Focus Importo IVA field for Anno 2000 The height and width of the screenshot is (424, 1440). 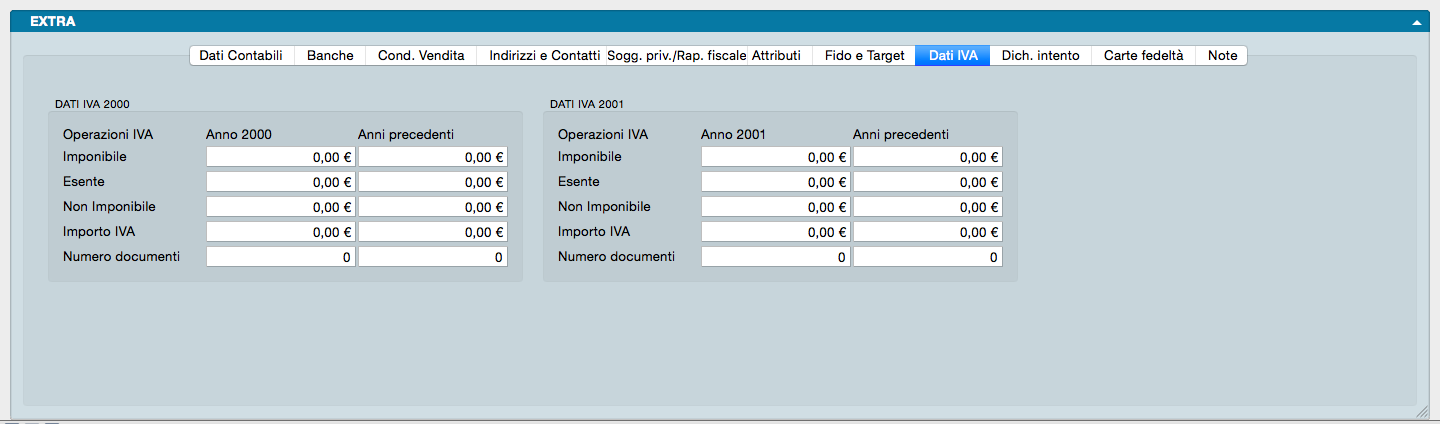click(x=281, y=232)
